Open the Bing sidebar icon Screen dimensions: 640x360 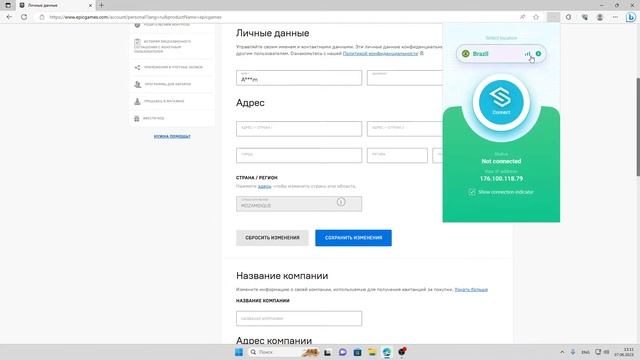631,17
